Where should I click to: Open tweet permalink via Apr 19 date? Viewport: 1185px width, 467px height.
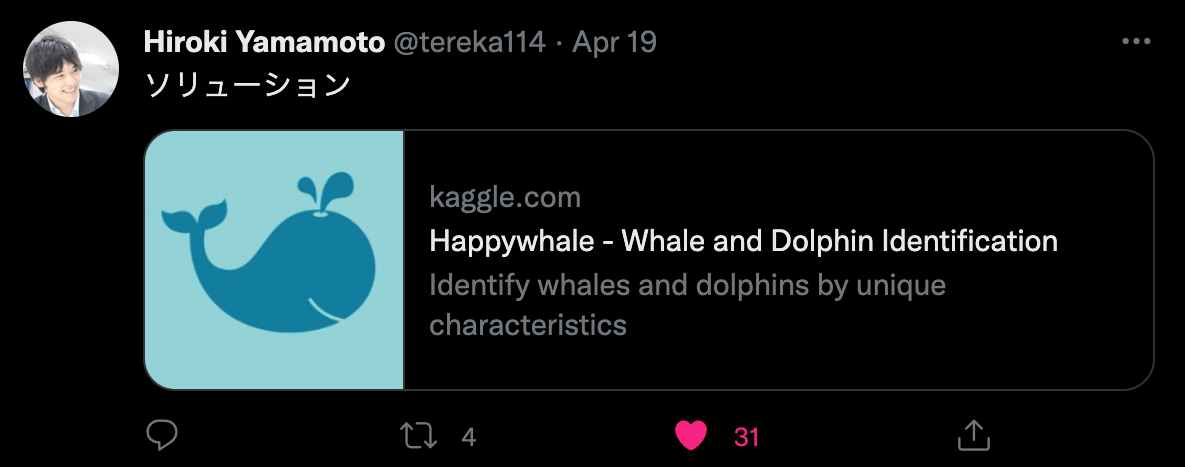point(614,42)
